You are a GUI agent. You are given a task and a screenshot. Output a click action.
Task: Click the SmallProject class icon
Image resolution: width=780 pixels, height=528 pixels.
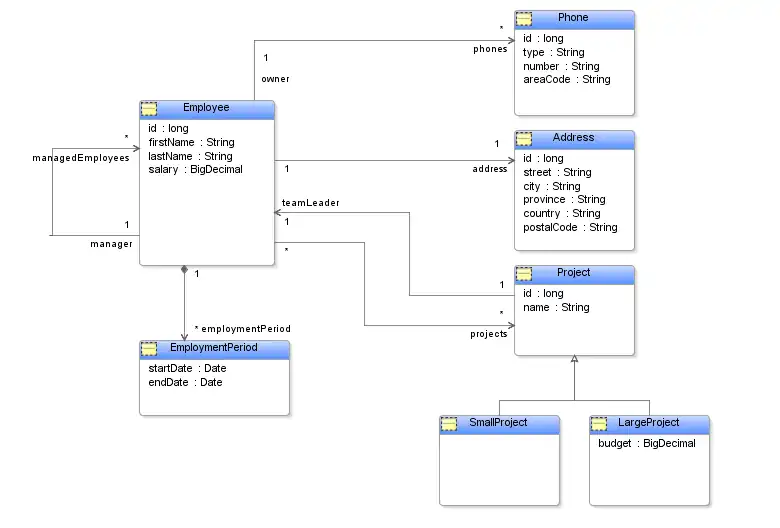(x=449, y=424)
